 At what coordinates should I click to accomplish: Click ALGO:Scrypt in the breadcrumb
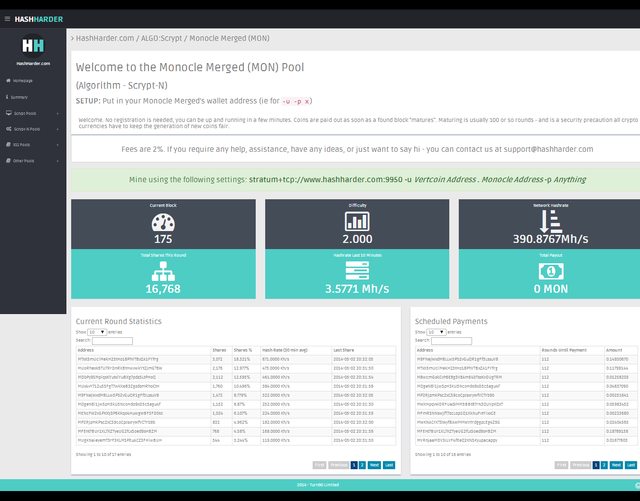[162, 38]
